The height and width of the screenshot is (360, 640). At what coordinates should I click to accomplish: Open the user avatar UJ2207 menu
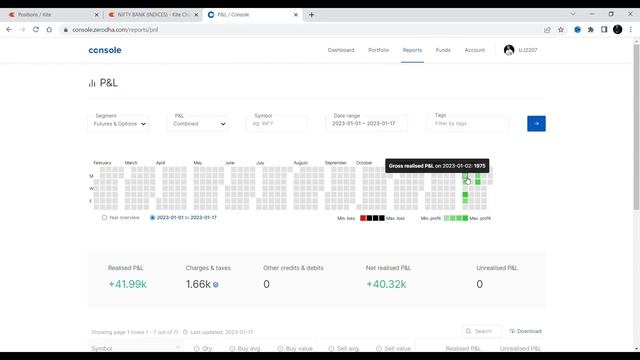[509, 50]
